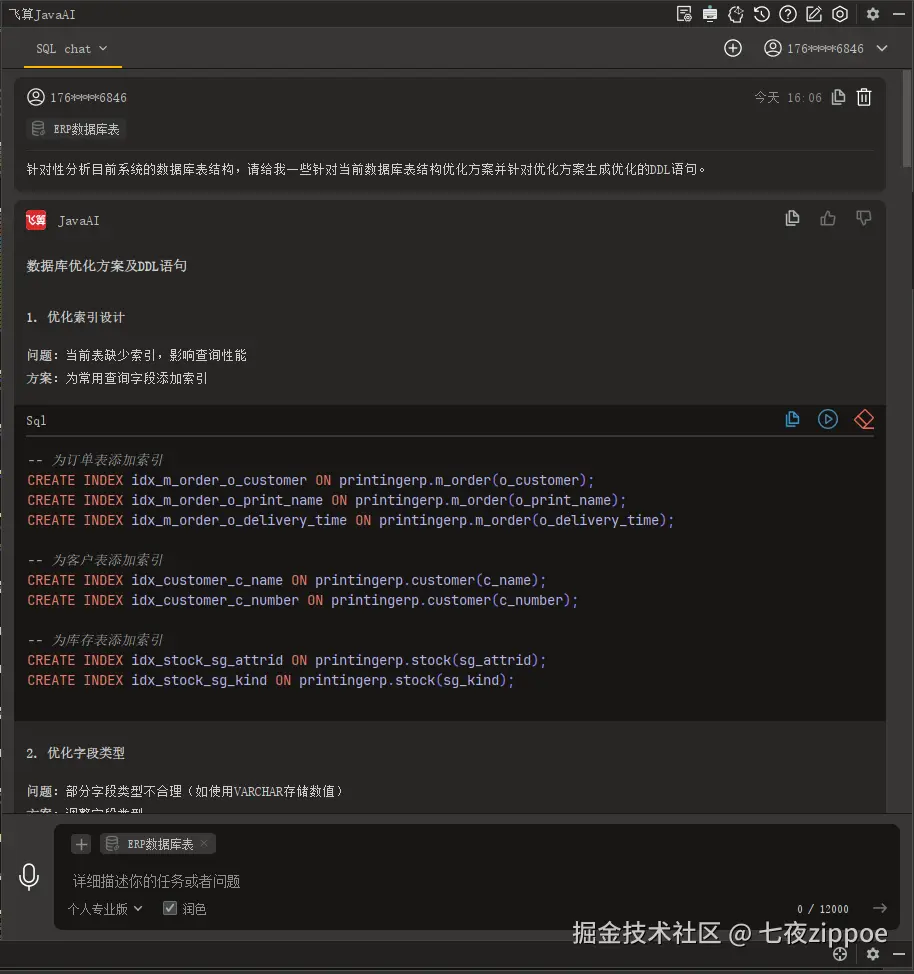Open the document settings icon in top toolbar

coord(684,14)
